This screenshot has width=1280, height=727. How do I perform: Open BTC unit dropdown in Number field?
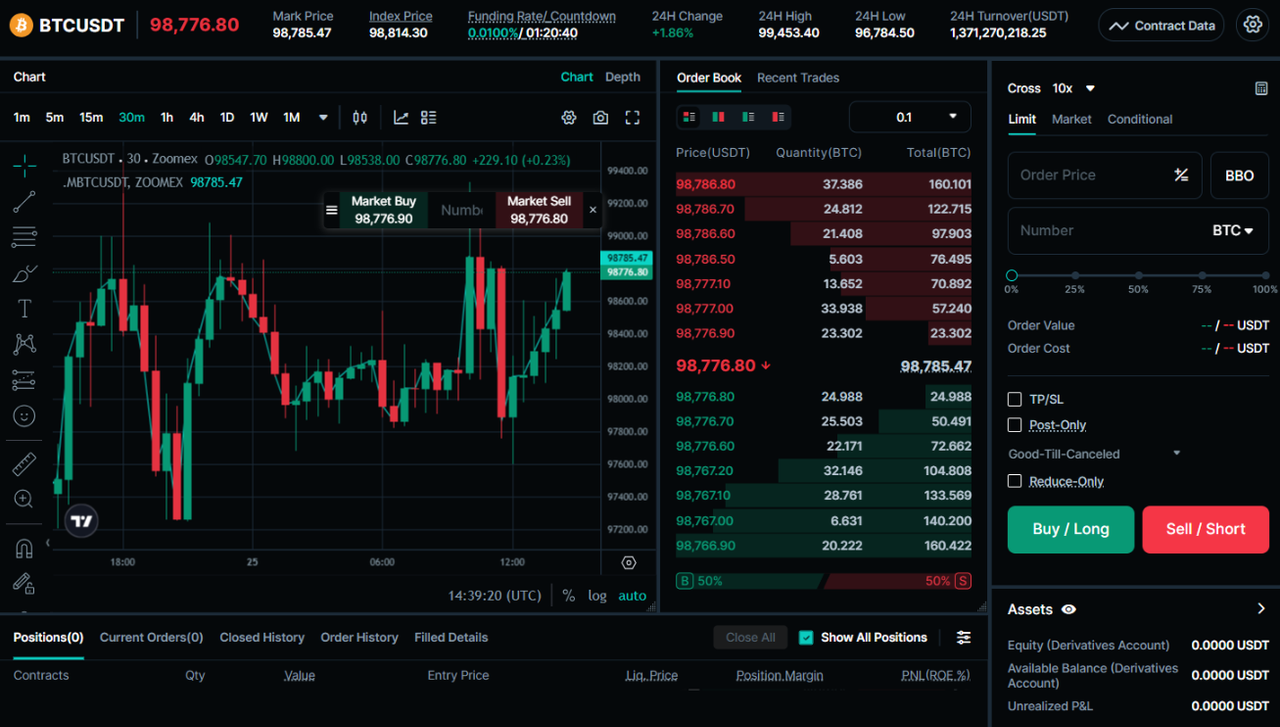[1233, 230]
